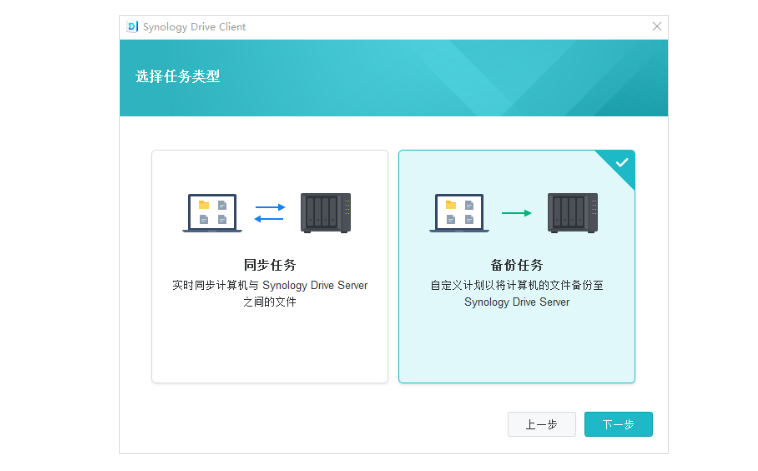The width and height of the screenshot is (758, 471).
Task: Proceed with the 下一步 button
Action: 618,424
